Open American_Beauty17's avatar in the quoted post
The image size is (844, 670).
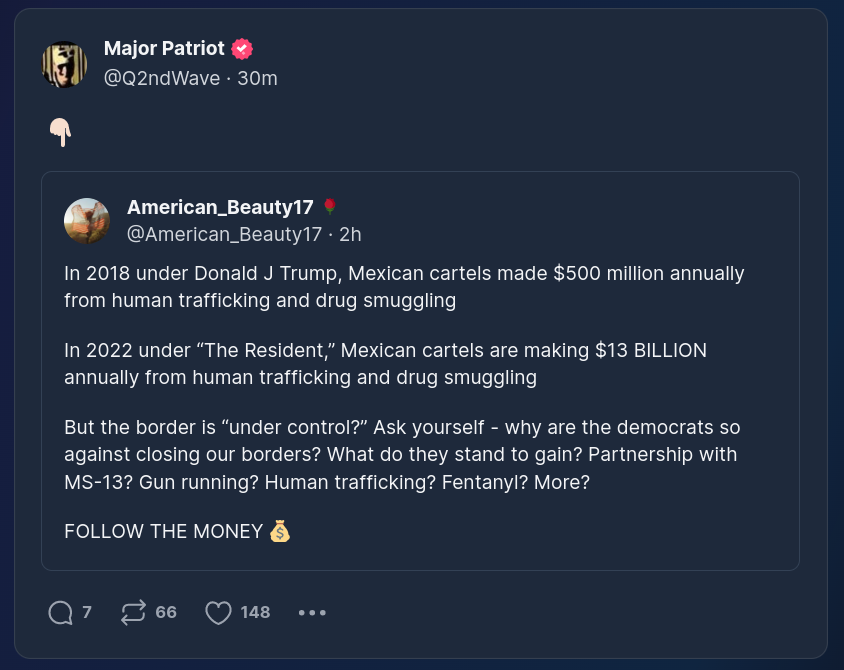pos(87,221)
